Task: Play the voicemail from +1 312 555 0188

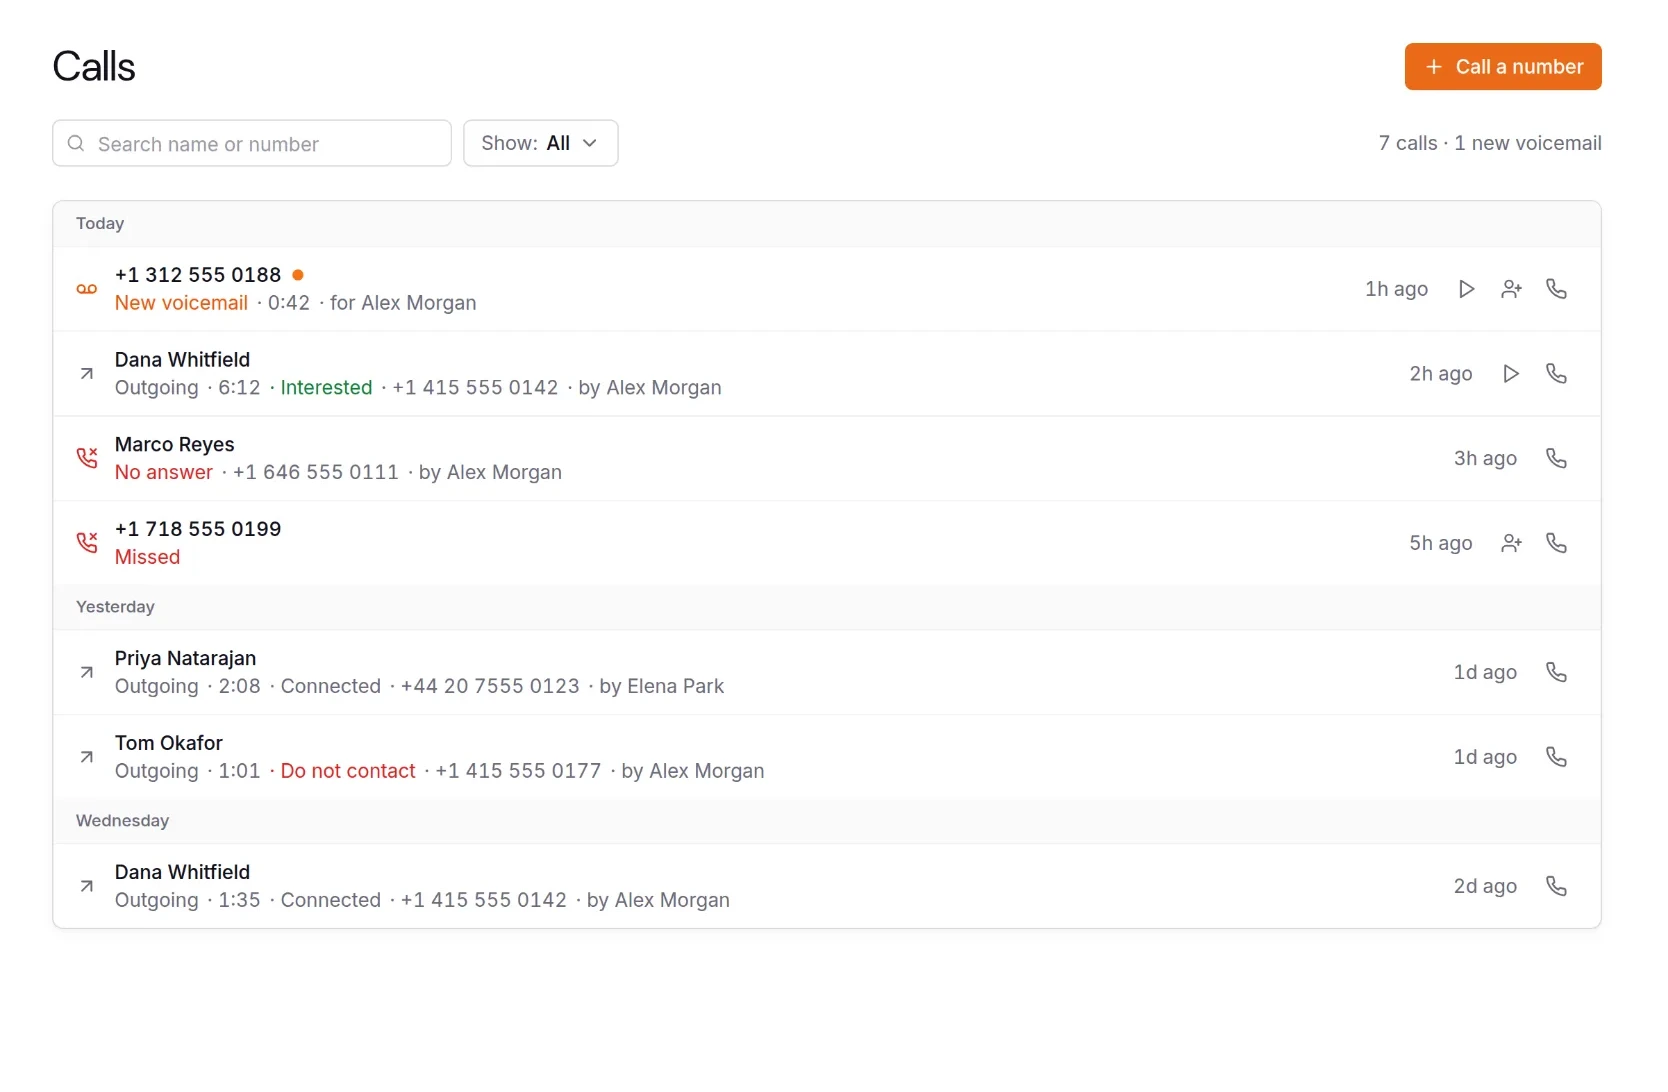Action: (x=1466, y=289)
